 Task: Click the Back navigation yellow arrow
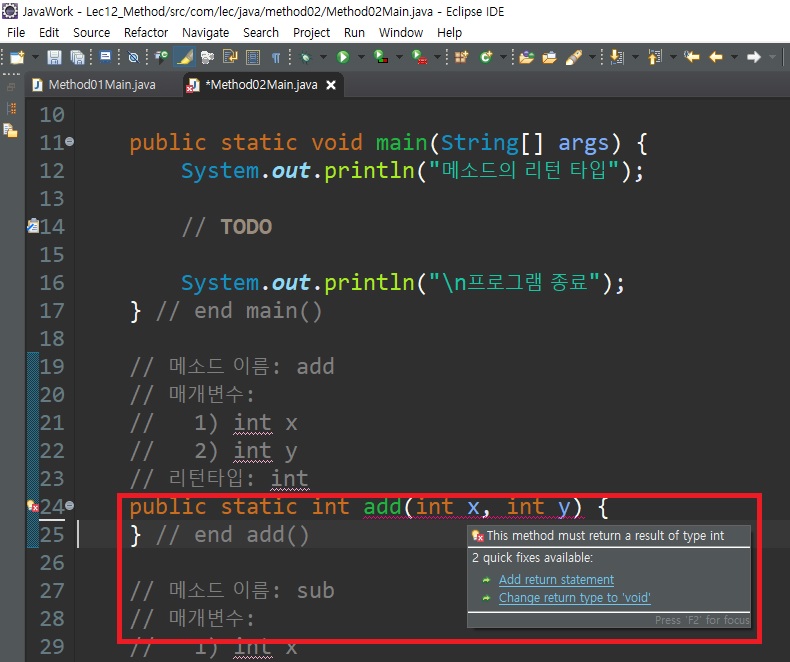coord(716,57)
